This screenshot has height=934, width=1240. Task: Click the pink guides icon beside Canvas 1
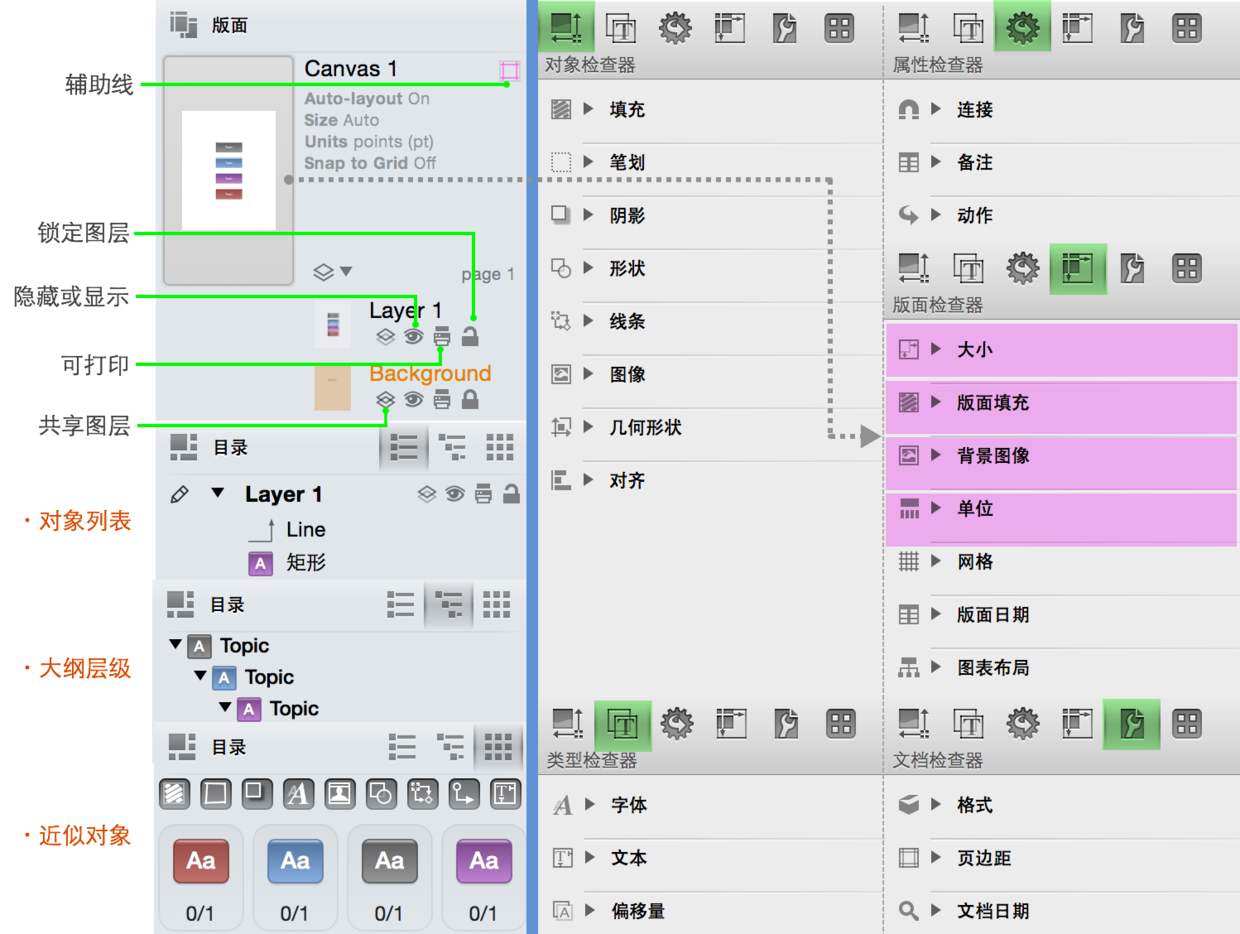tap(510, 71)
